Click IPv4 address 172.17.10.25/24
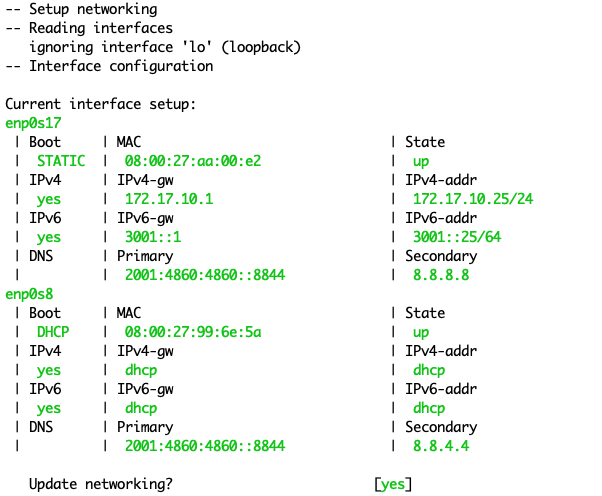 tap(473, 199)
